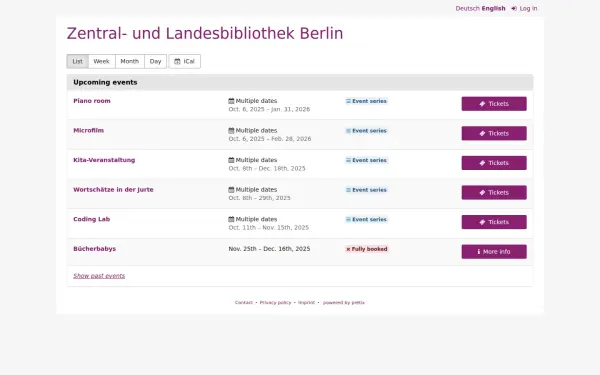Viewport: 600px width, 375px height.
Task: Click the log in arrow icon
Action: (x=514, y=8)
